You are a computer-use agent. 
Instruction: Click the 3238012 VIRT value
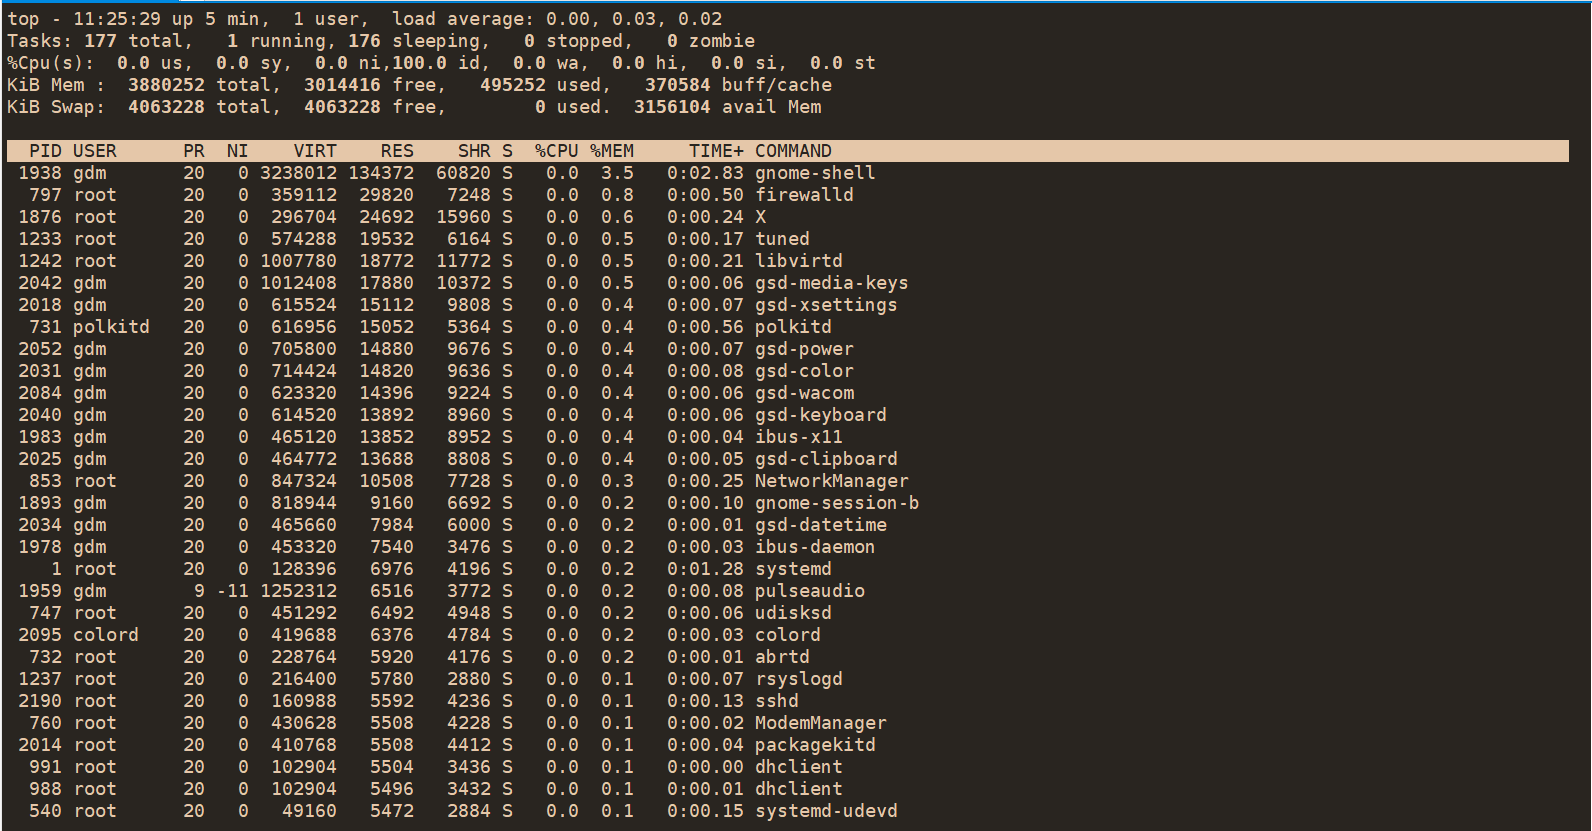tap(298, 173)
